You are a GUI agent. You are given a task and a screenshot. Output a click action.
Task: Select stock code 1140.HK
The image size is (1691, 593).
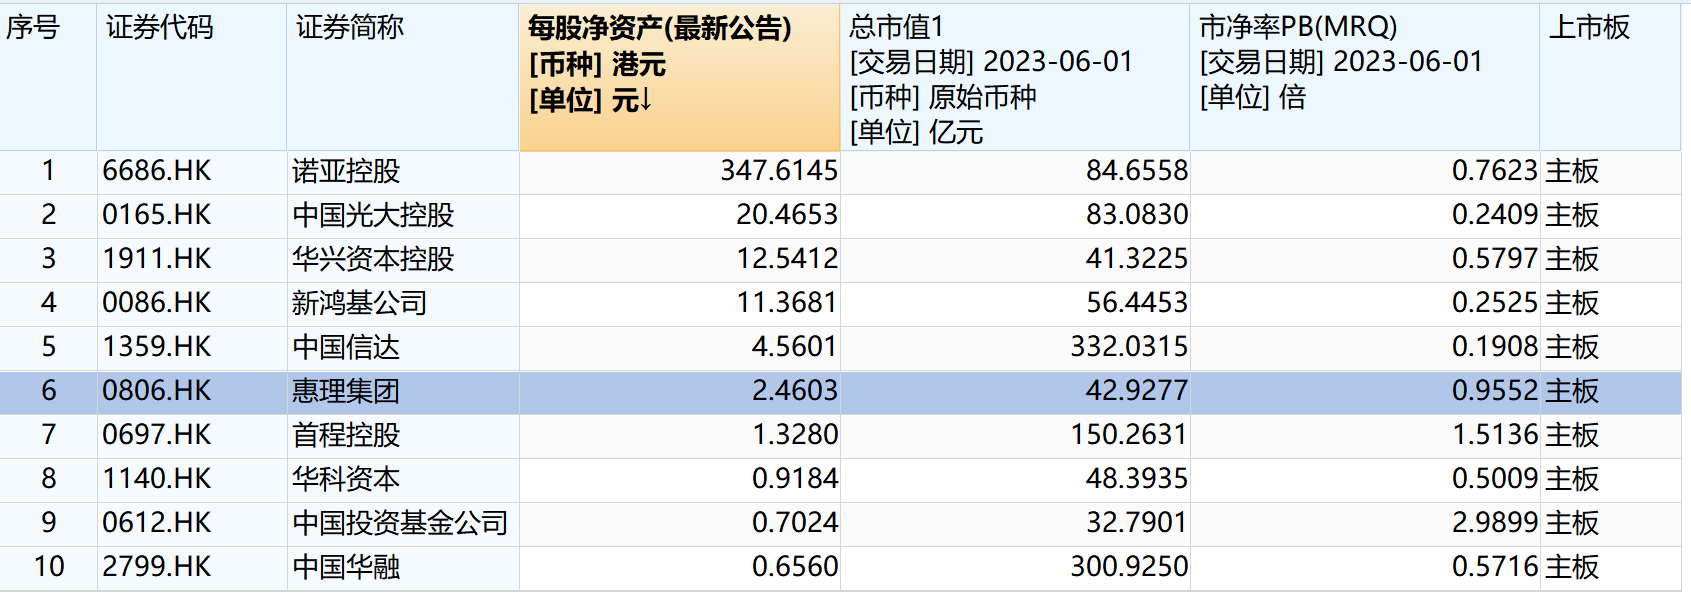click(157, 479)
